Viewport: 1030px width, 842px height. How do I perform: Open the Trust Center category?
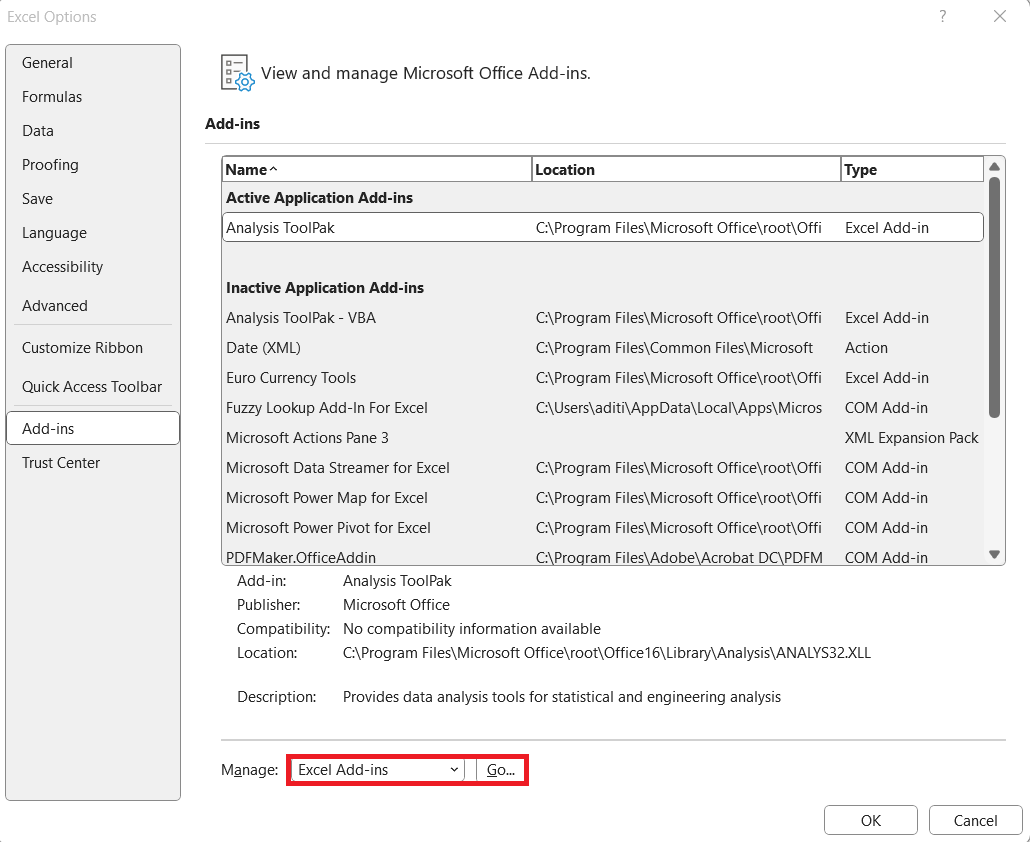coord(93,462)
